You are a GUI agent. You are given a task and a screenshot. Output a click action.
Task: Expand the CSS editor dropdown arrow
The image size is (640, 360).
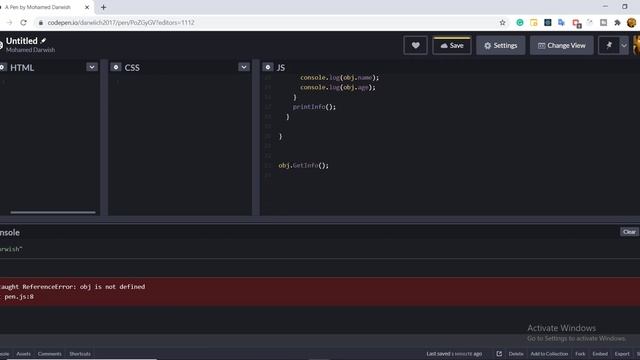[x=244, y=67]
